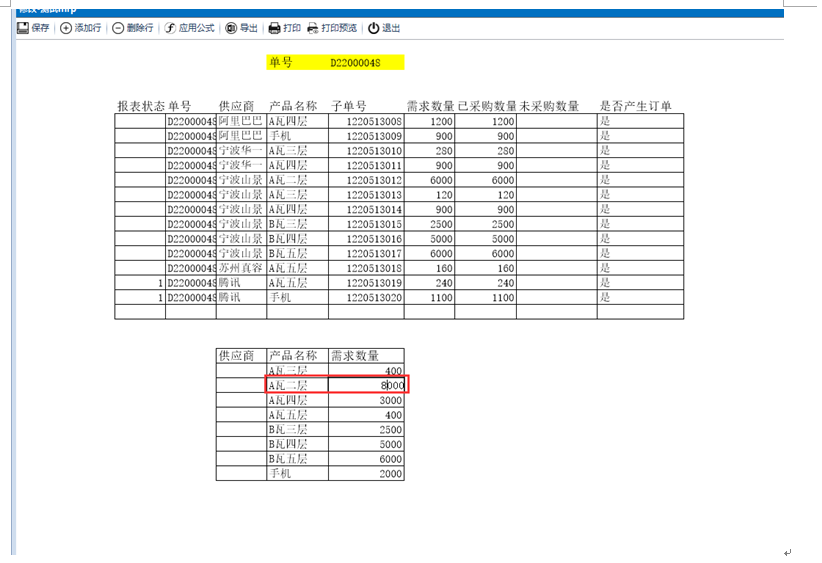Viewport: 822px width, 563px height.
Task: Click the 未采购数量 column header
Action: coord(549,106)
